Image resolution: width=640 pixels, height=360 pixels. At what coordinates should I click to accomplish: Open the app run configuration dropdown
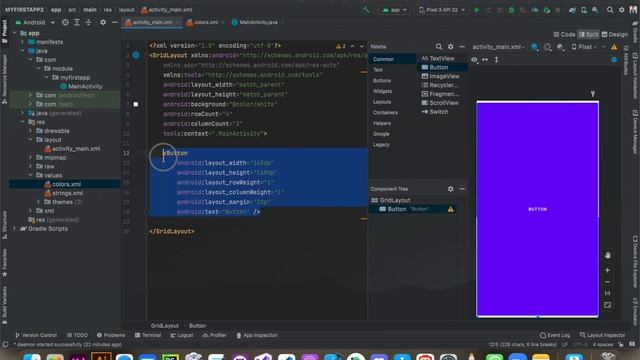coord(394,10)
